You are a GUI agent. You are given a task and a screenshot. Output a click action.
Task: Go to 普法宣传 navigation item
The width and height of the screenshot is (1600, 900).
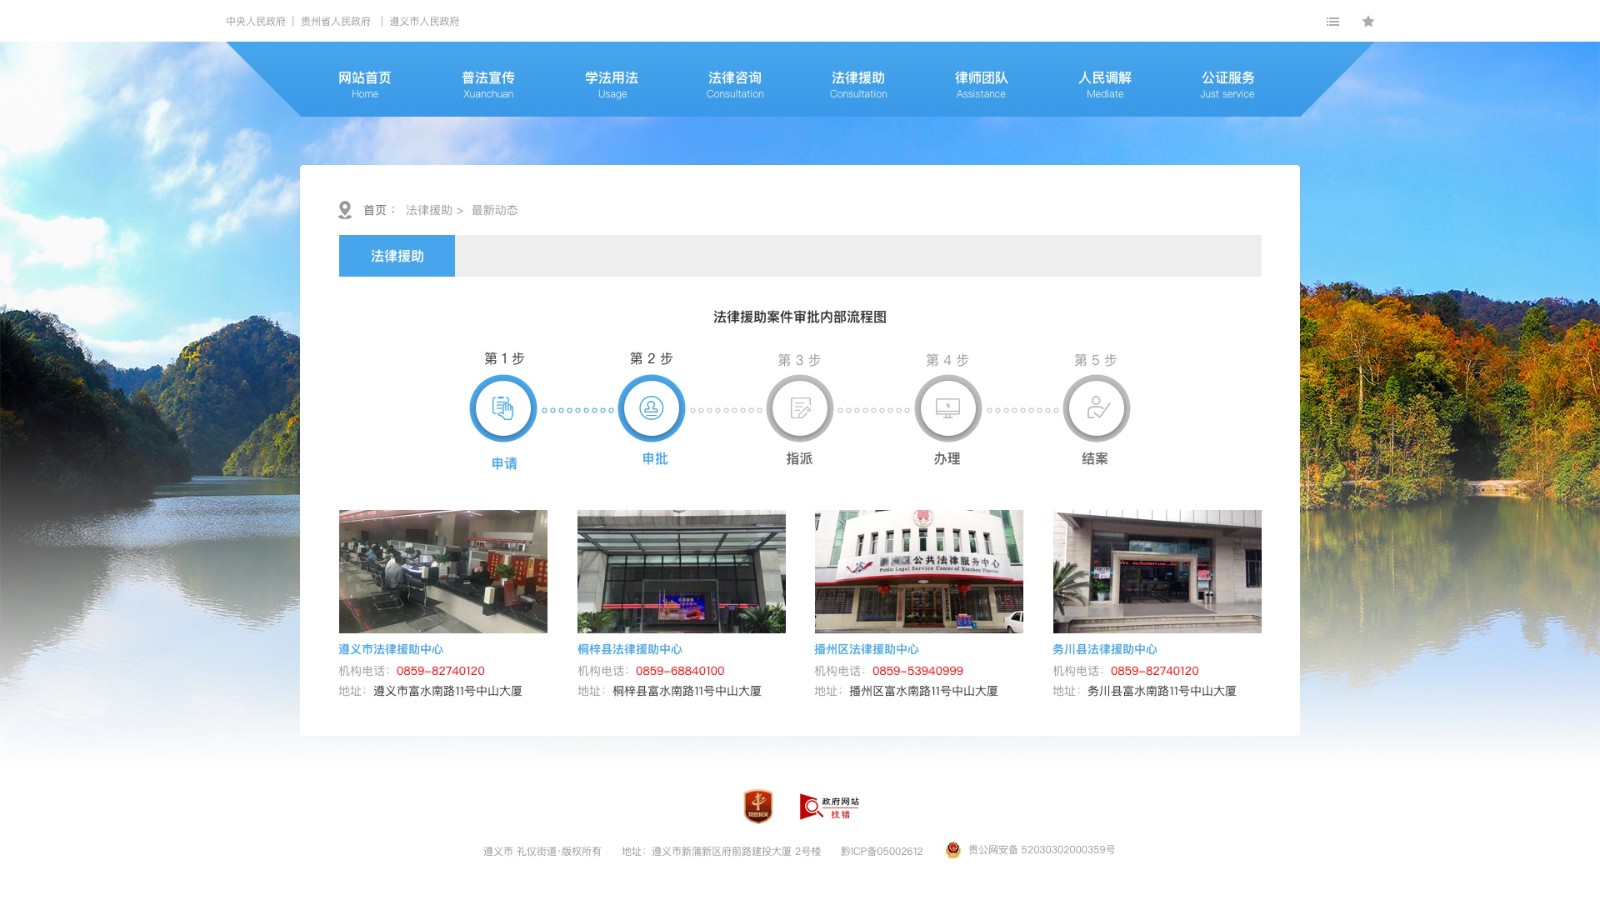(x=488, y=84)
